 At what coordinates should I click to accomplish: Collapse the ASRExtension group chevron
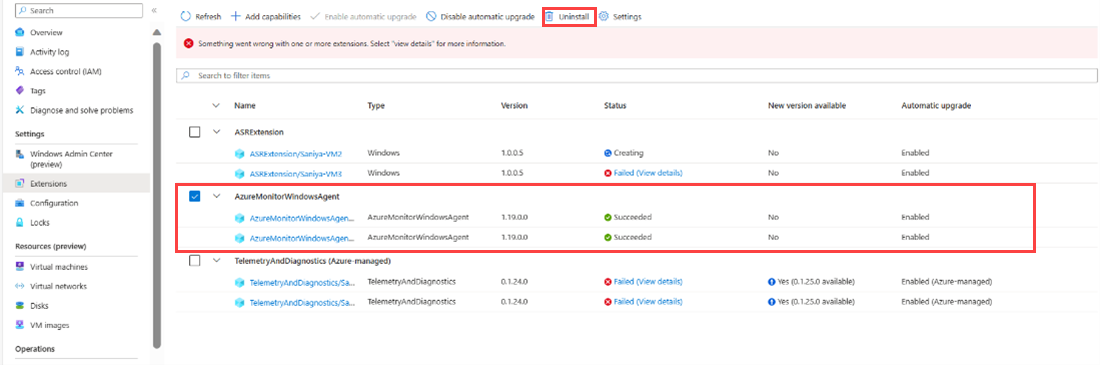216,132
